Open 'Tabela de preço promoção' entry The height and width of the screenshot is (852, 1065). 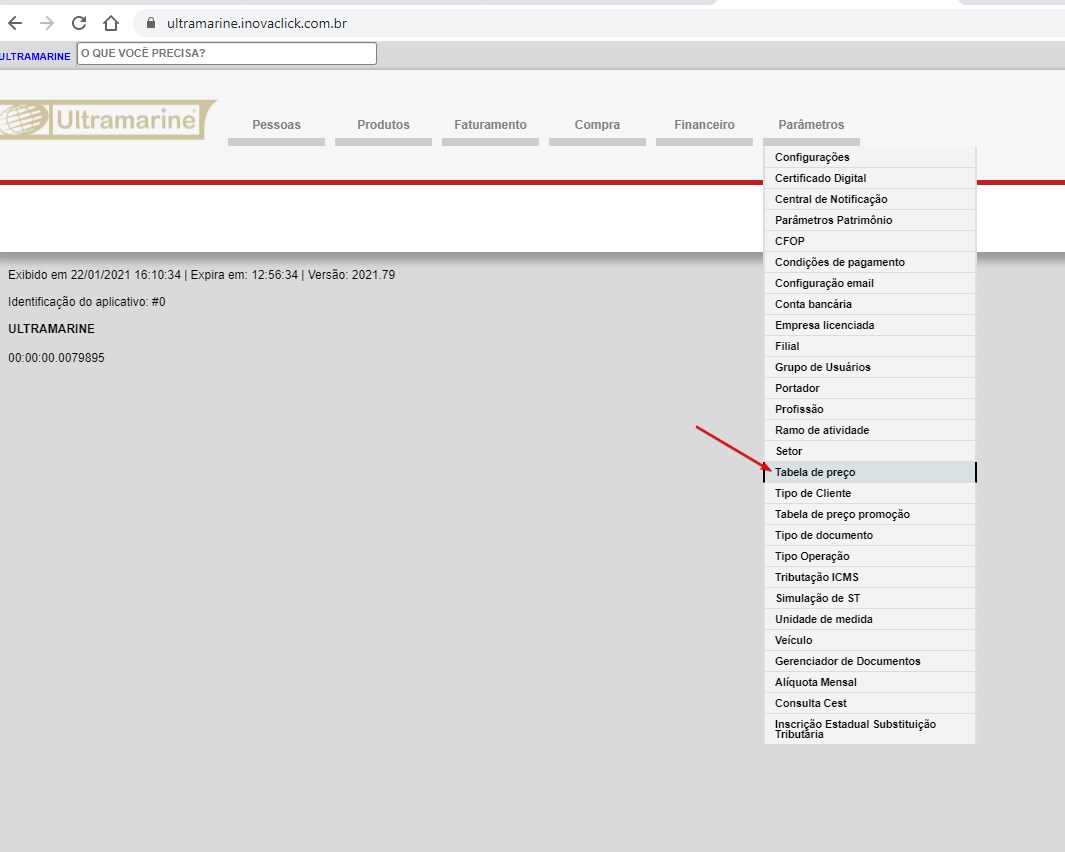tap(842, 514)
